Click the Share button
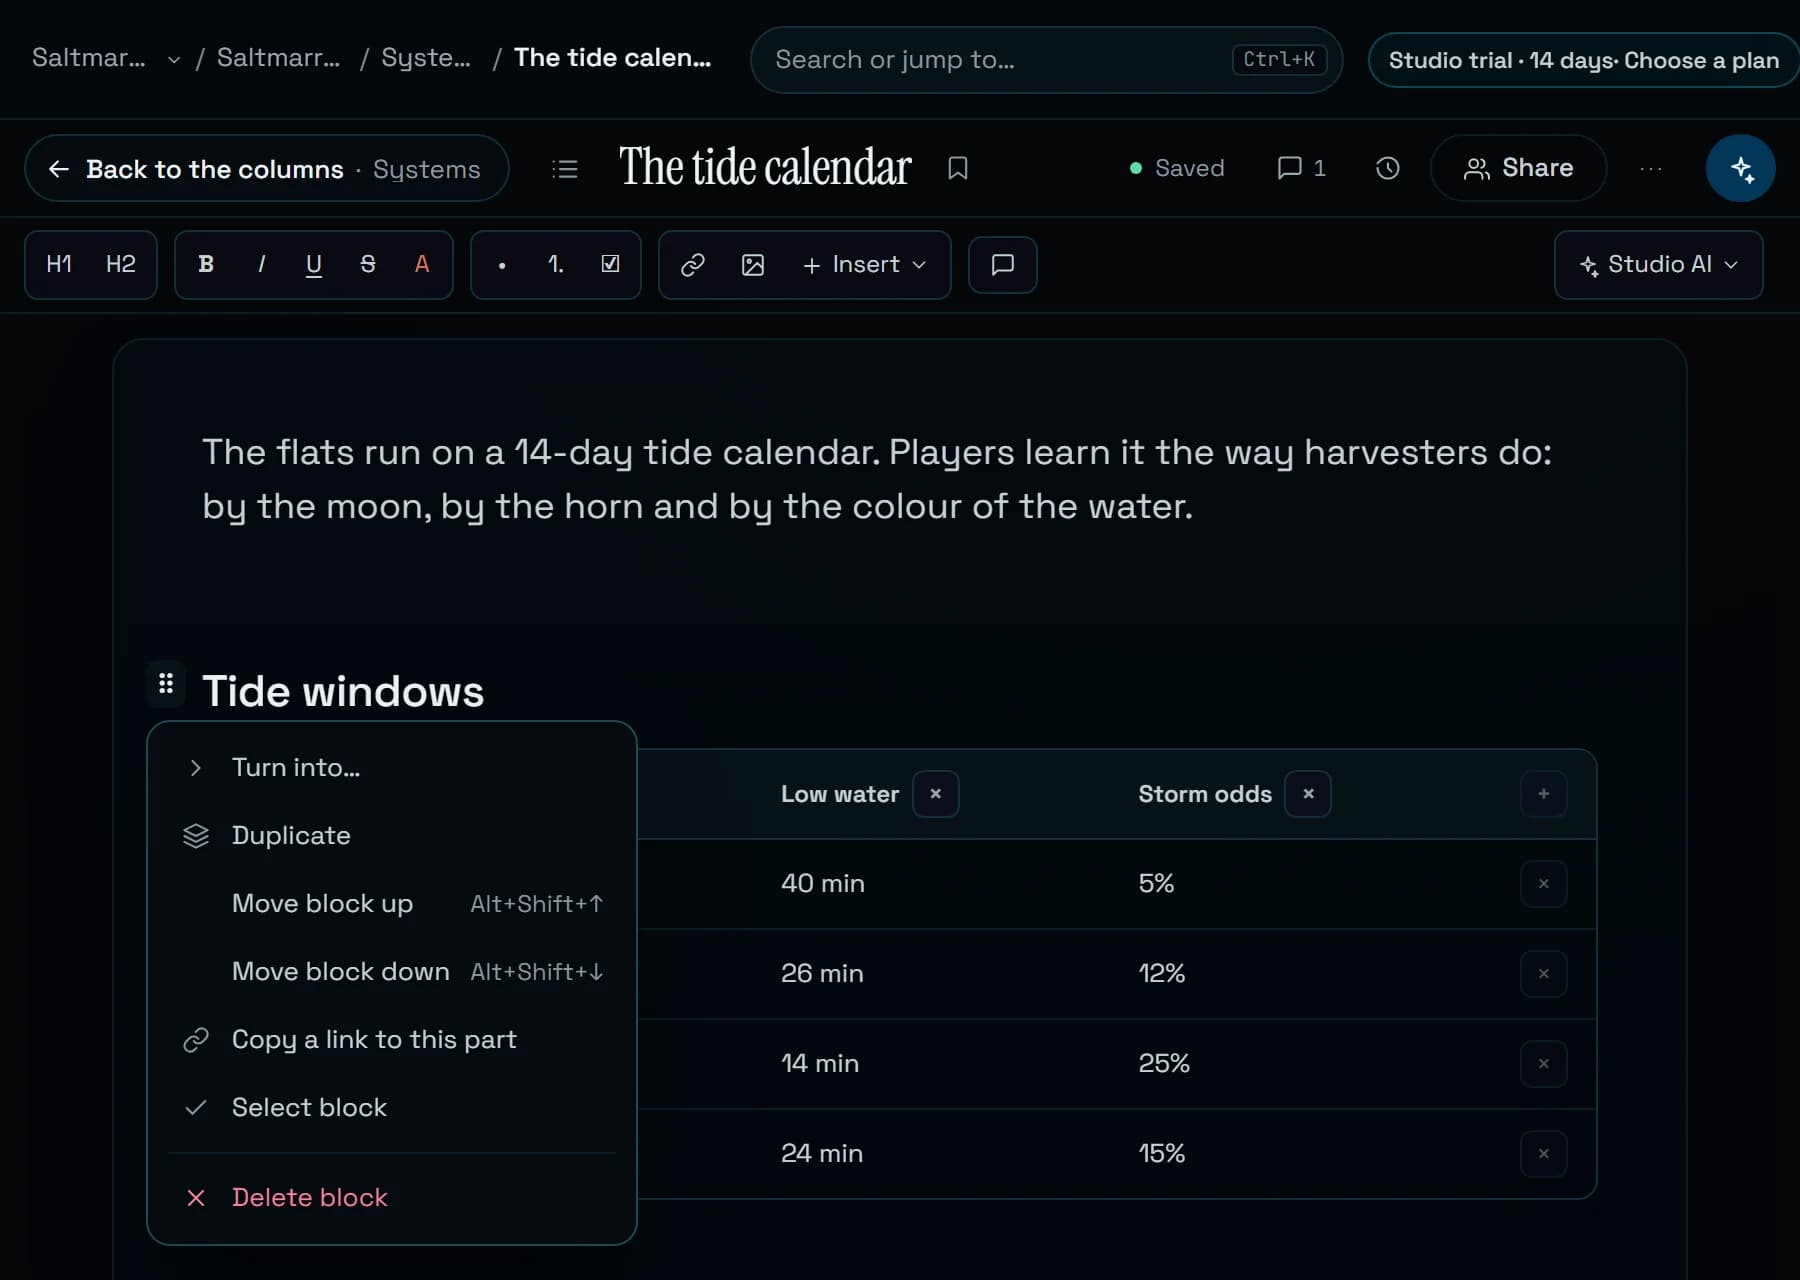Screen dimensions: 1800x1280 1519,168
